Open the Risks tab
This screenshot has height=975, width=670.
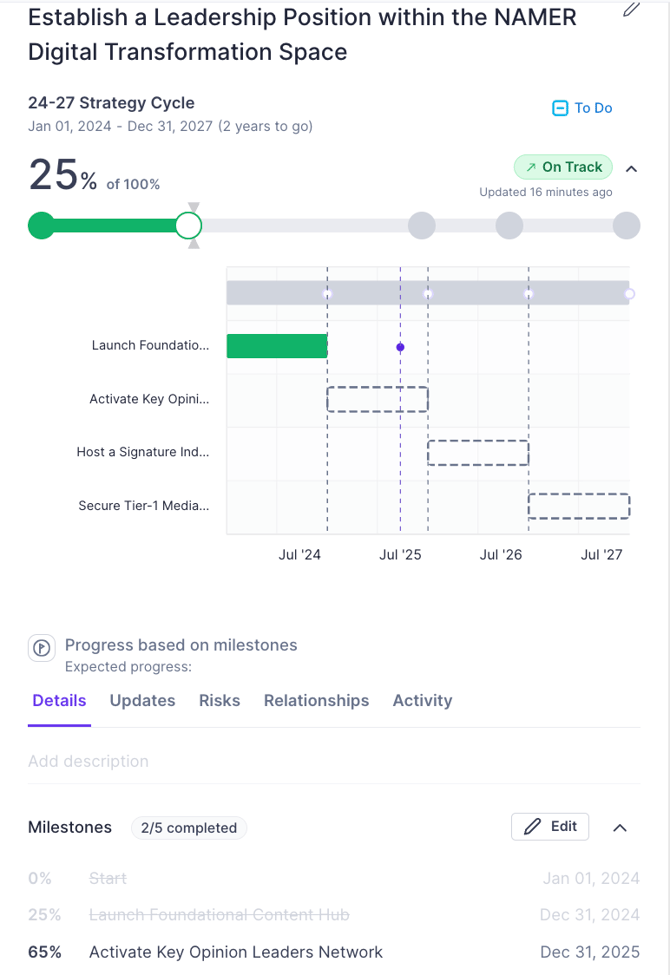click(219, 701)
